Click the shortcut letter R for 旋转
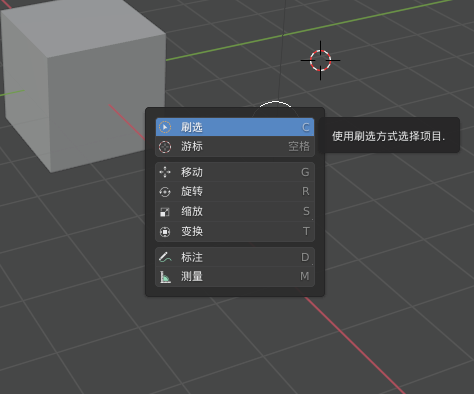Viewport: 474px width, 394px height. pos(306,191)
